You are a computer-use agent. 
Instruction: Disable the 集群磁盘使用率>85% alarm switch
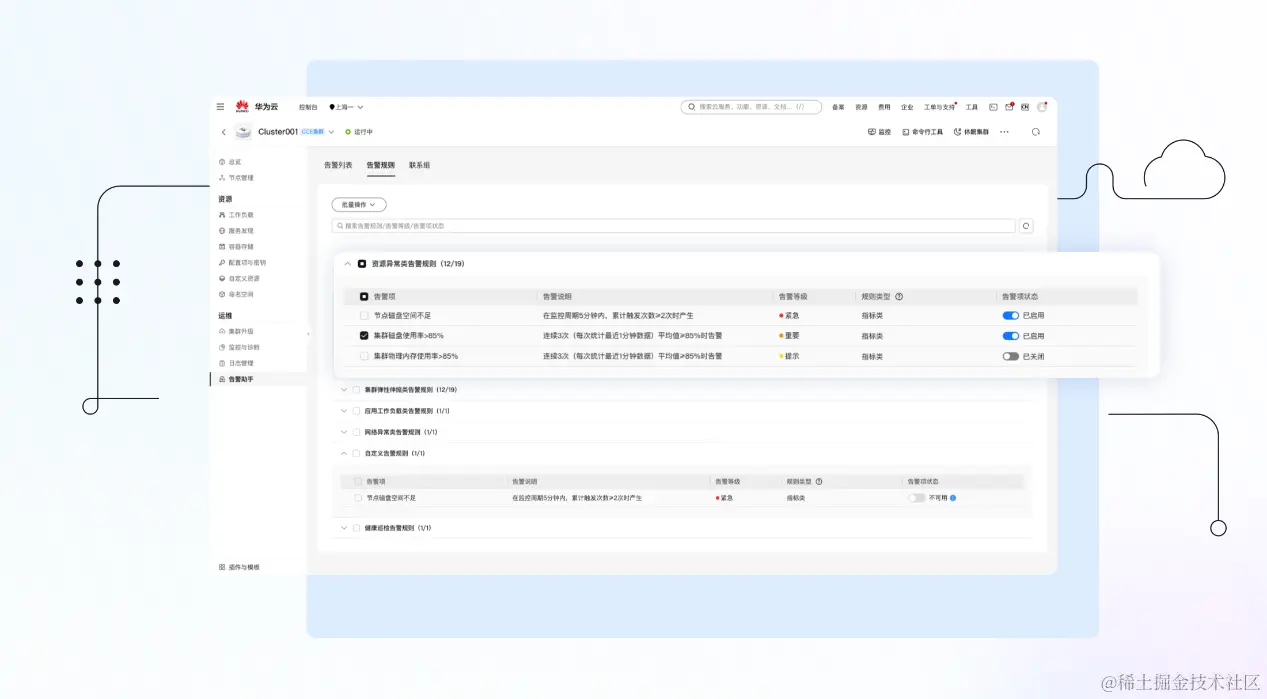pyautogui.click(x=1011, y=336)
